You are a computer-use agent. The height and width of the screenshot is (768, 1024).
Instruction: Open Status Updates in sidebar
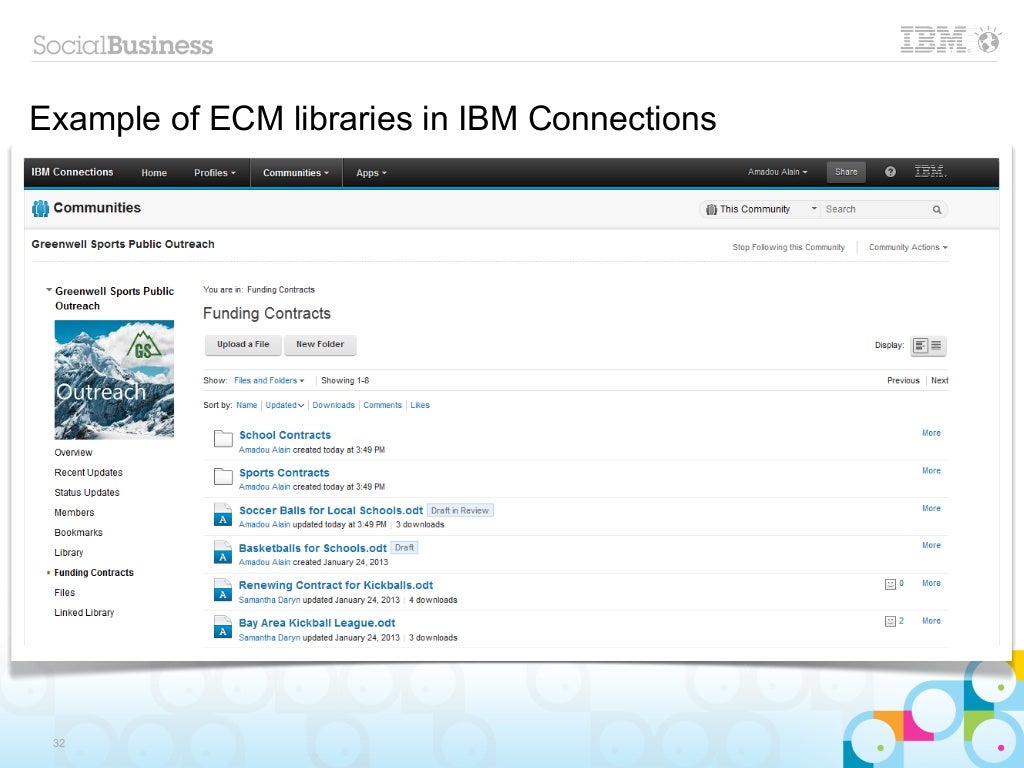[87, 493]
